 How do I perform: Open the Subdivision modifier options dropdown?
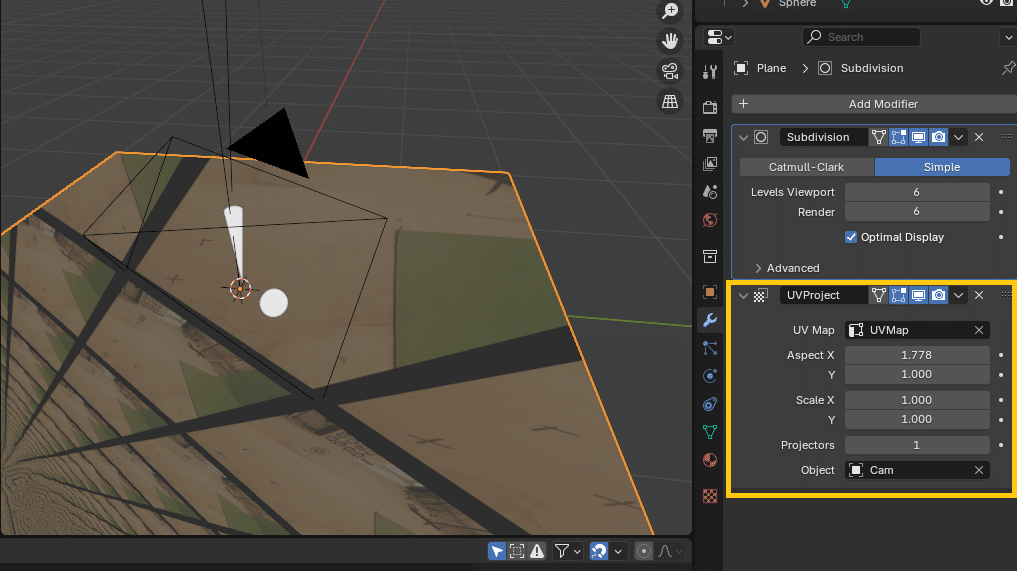pyautogui.click(x=958, y=137)
